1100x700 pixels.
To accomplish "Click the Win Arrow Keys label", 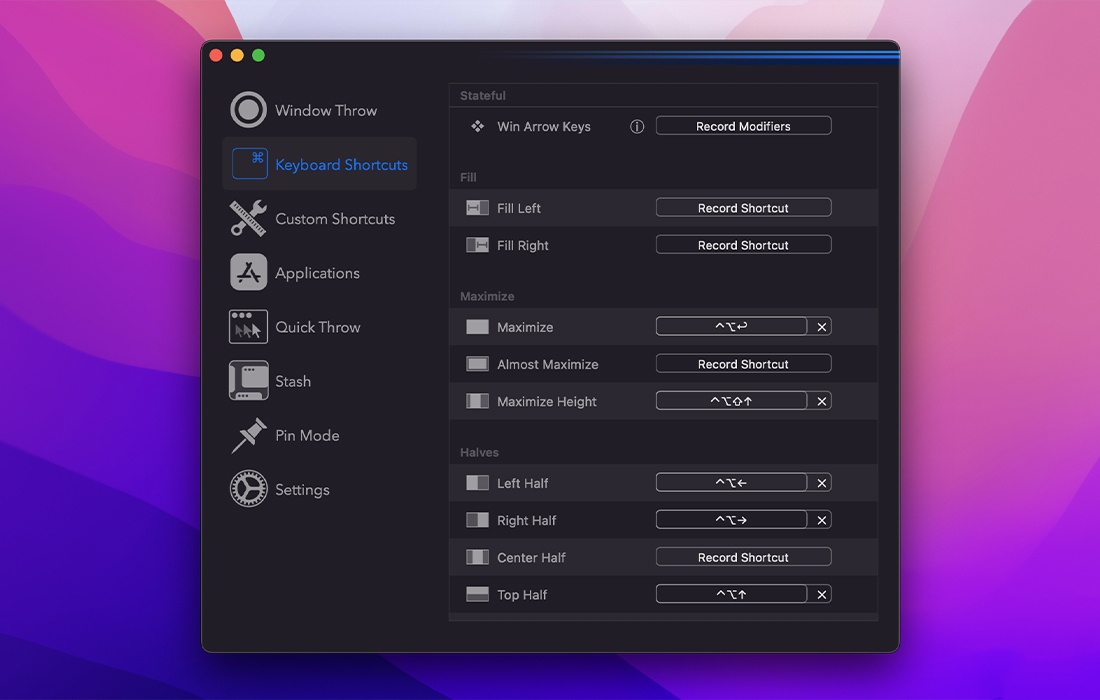I will click(544, 126).
